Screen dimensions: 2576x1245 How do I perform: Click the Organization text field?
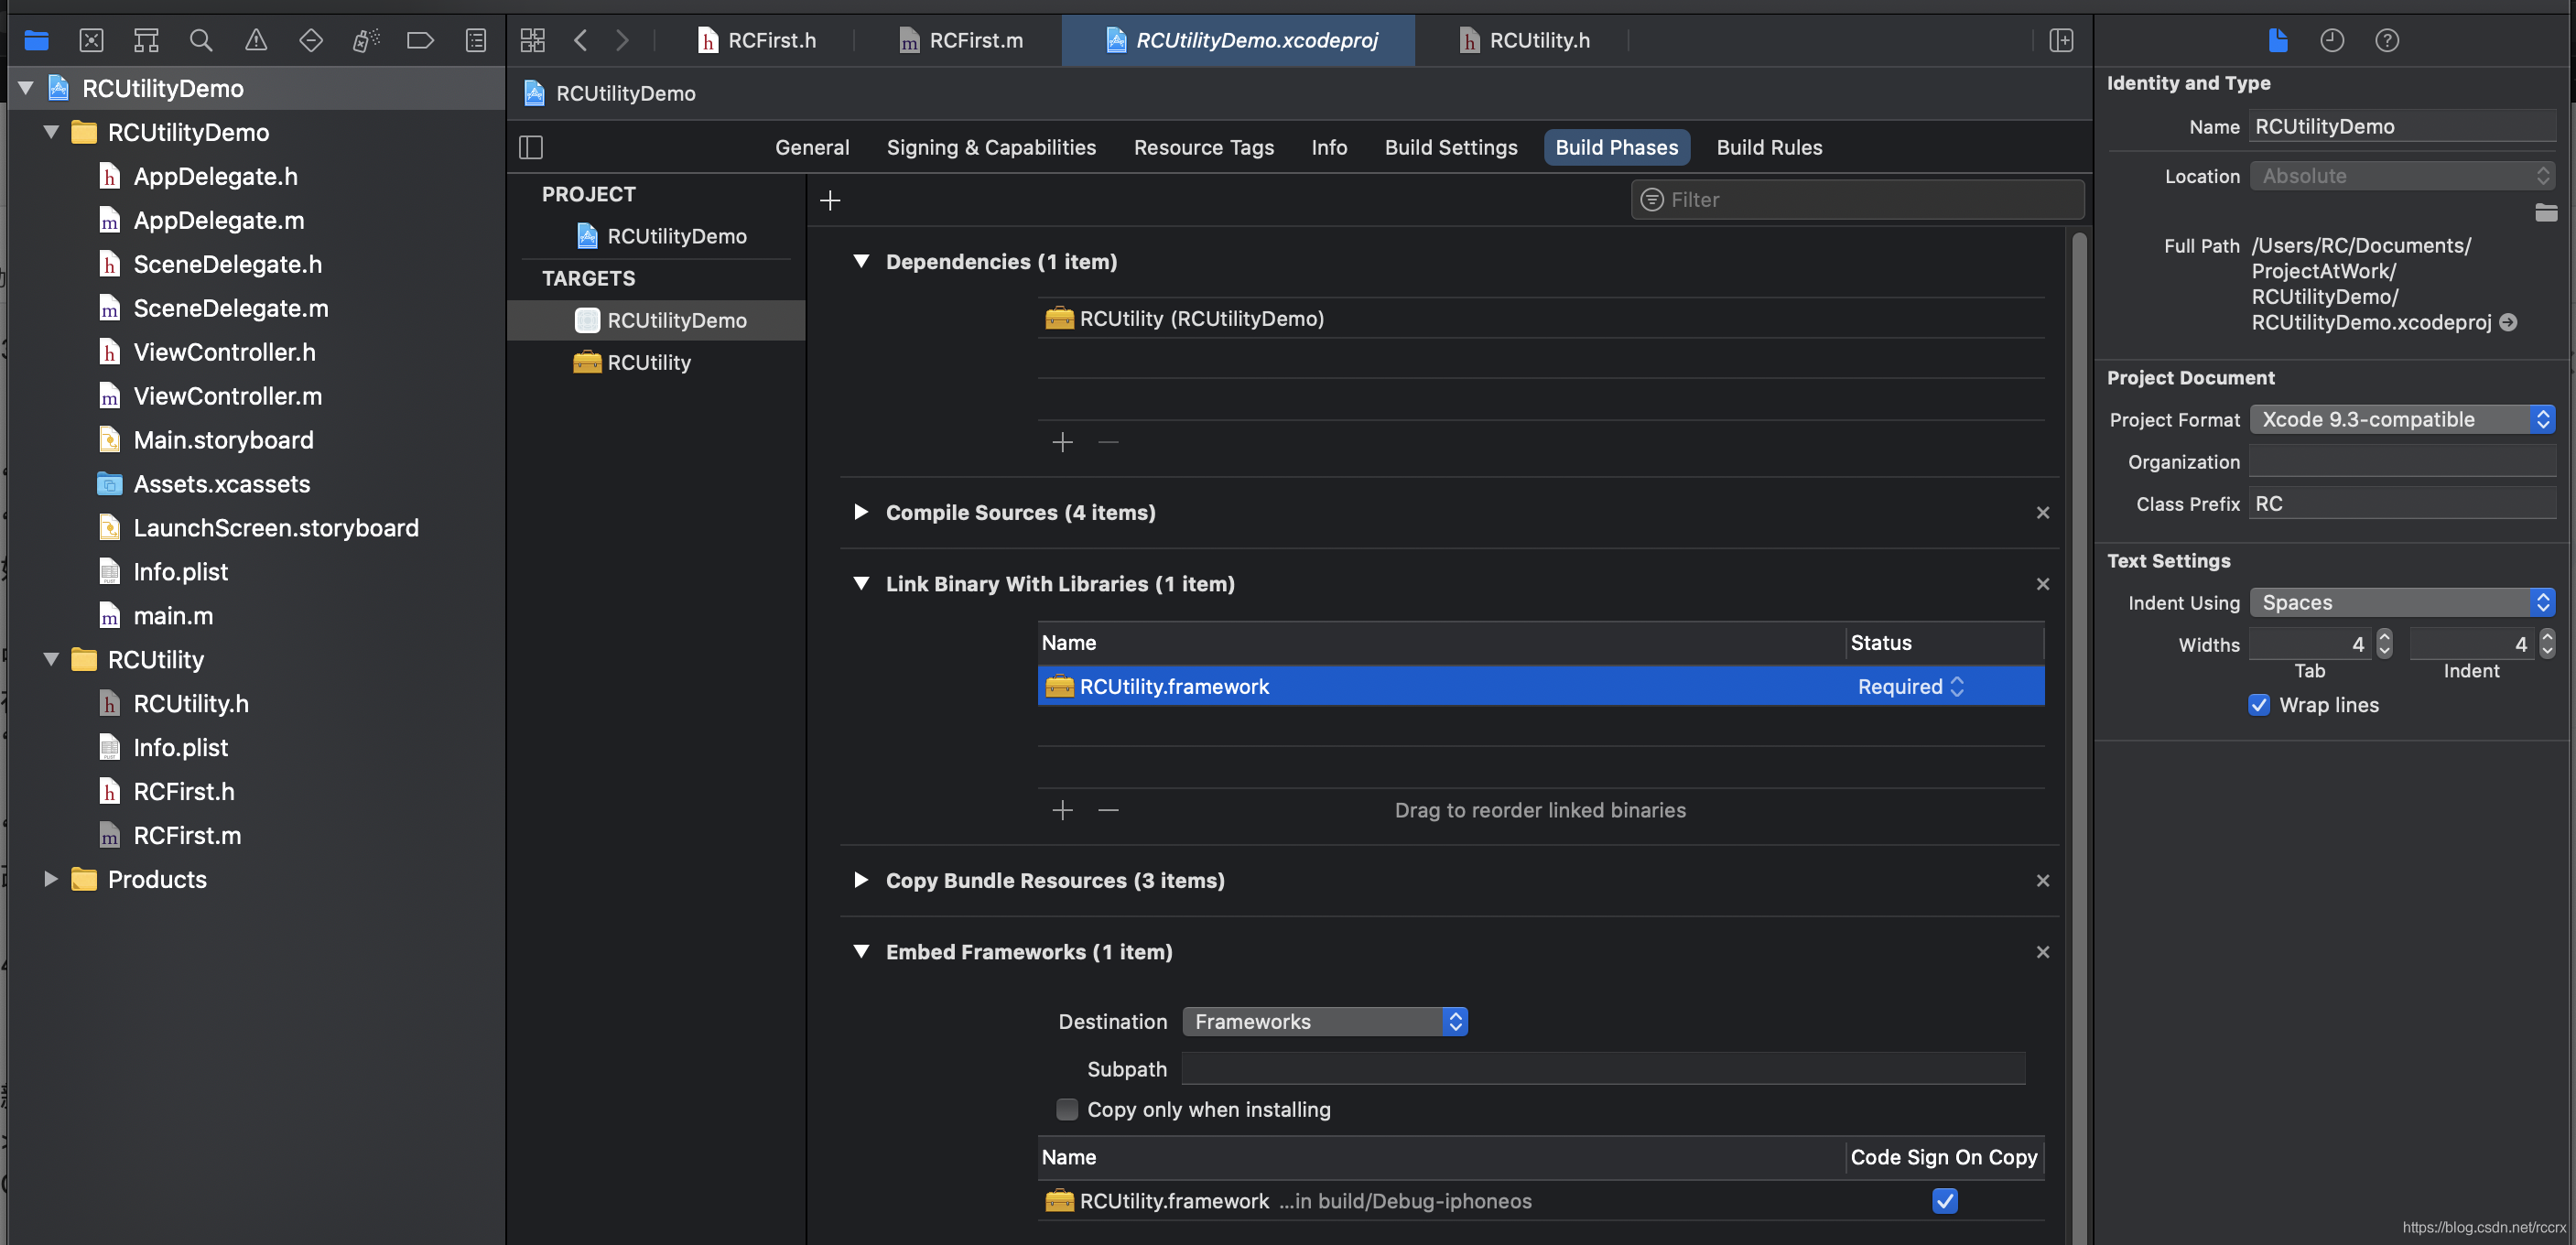point(2402,461)
